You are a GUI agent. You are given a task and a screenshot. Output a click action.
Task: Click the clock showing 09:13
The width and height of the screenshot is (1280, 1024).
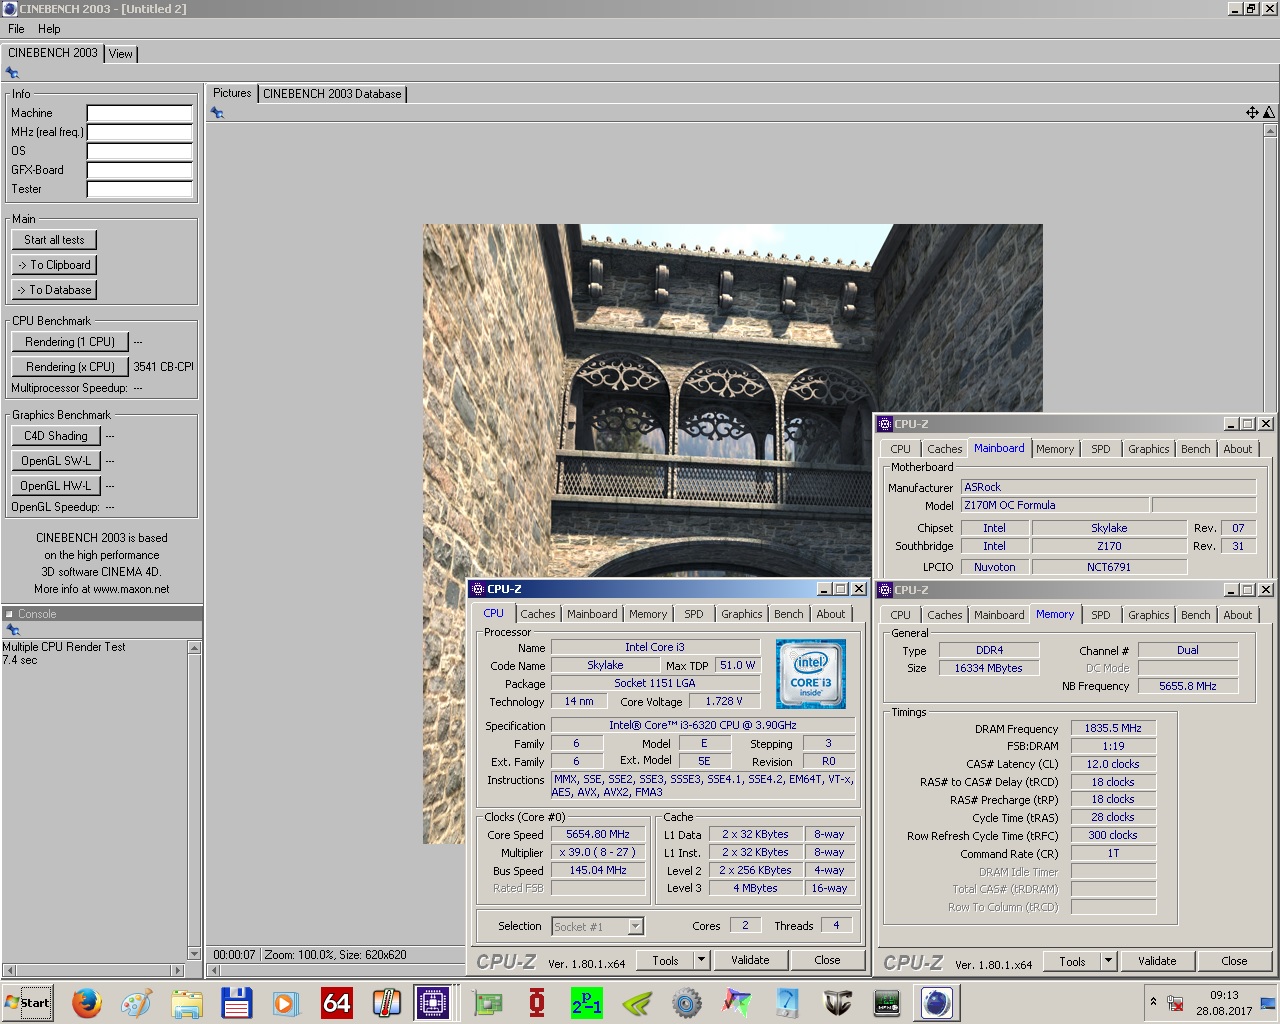[1224, 995]
